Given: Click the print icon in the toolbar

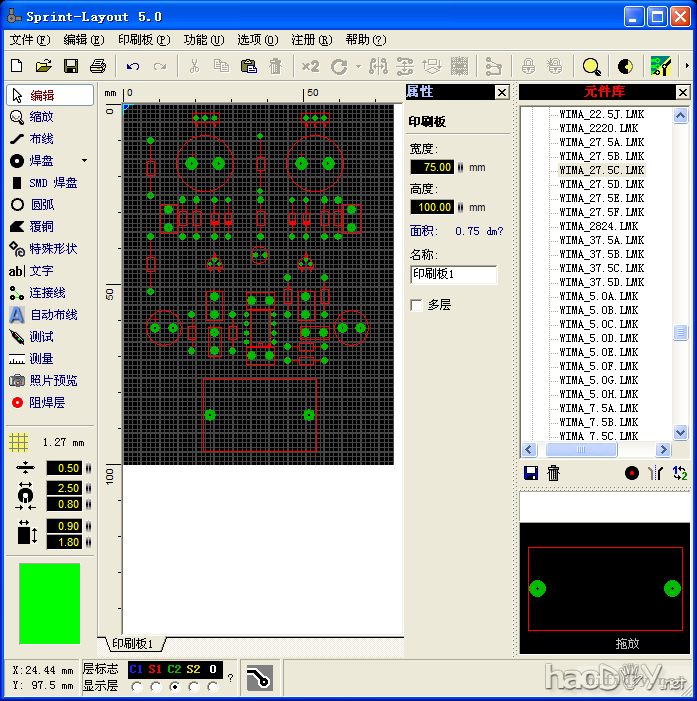Looking at the screenshot, I should tap(98, 66).
